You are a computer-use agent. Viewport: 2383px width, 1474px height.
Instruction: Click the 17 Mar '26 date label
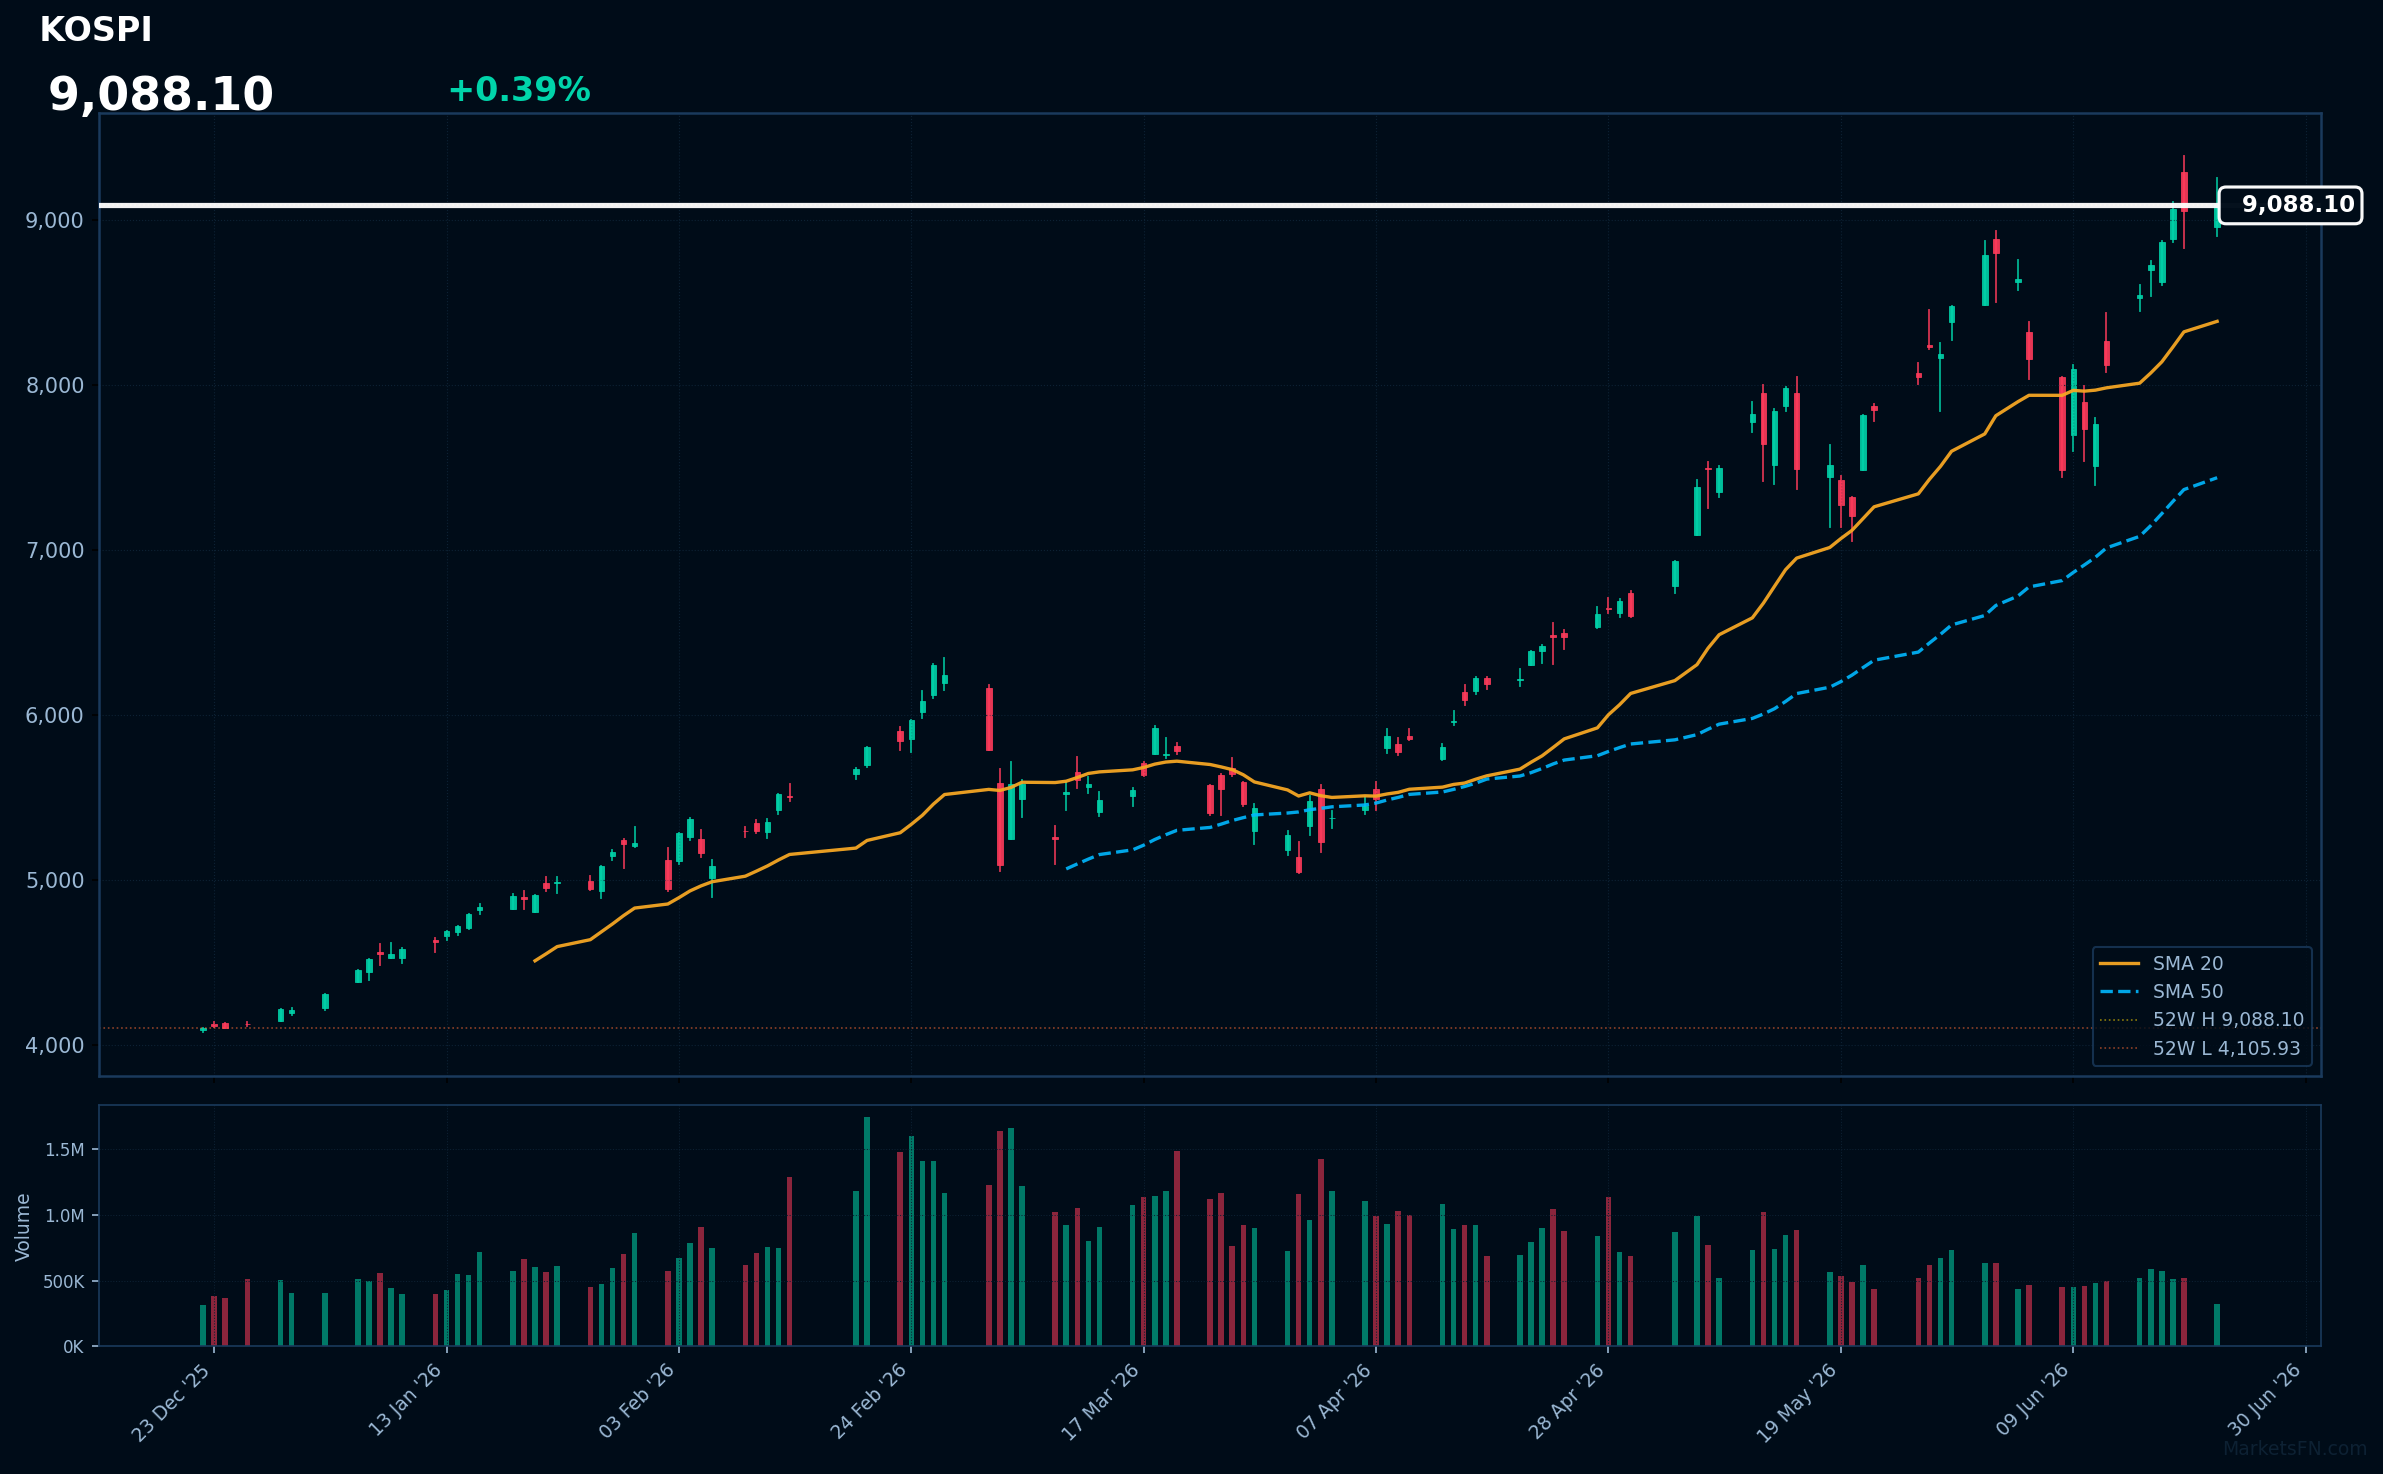click(x=1100, y=1401)
